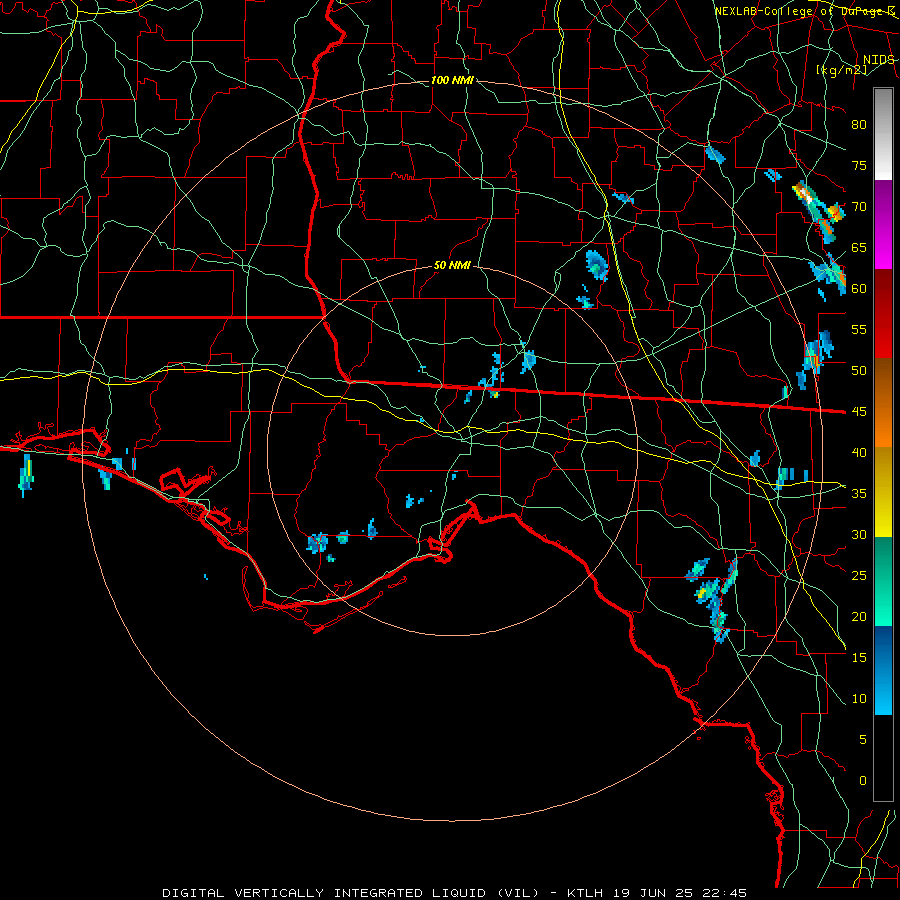Screen dimensions: 900x900
Task: Click the legend value 10
Action: [859, 699]
